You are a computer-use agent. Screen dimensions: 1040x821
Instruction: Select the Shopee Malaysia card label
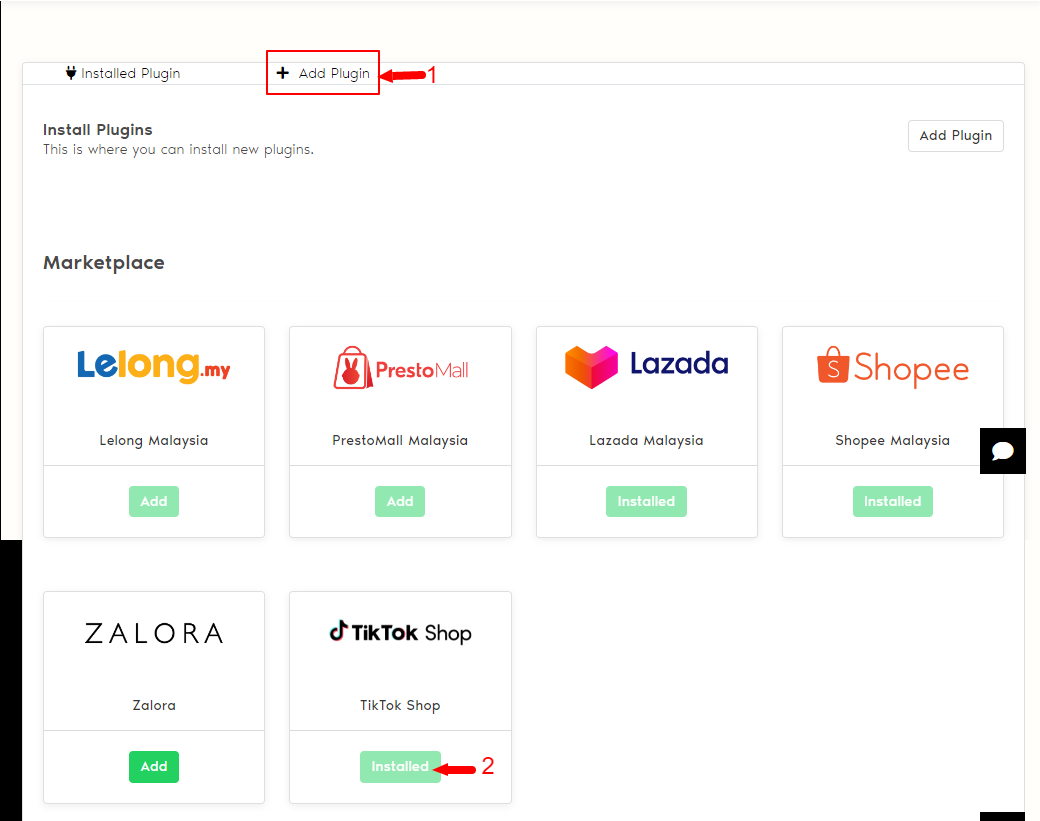tap(892, 440)
